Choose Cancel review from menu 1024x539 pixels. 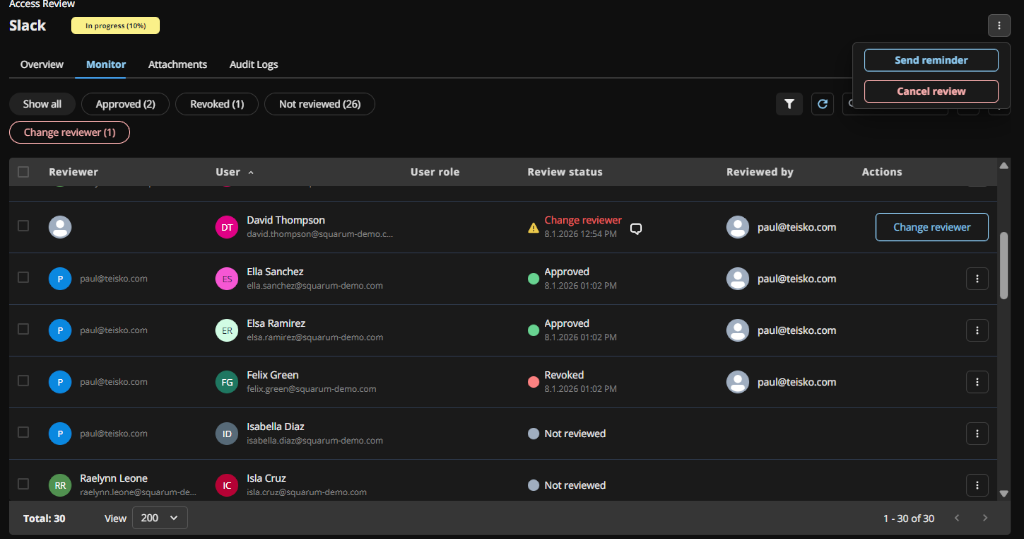click(931, 91)
